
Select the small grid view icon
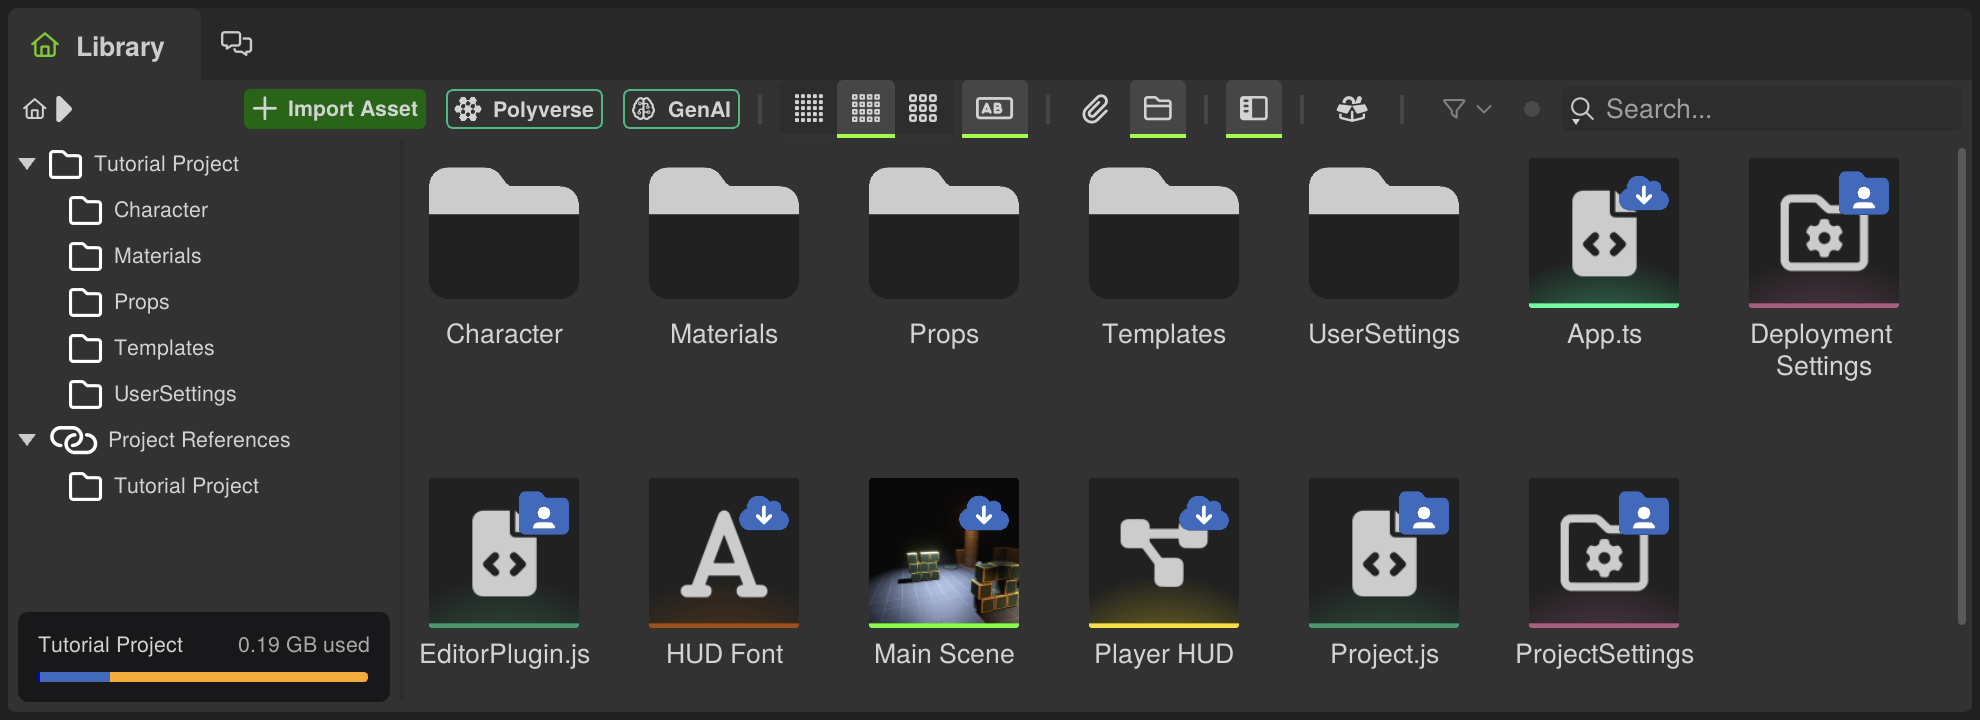(808, 109)
